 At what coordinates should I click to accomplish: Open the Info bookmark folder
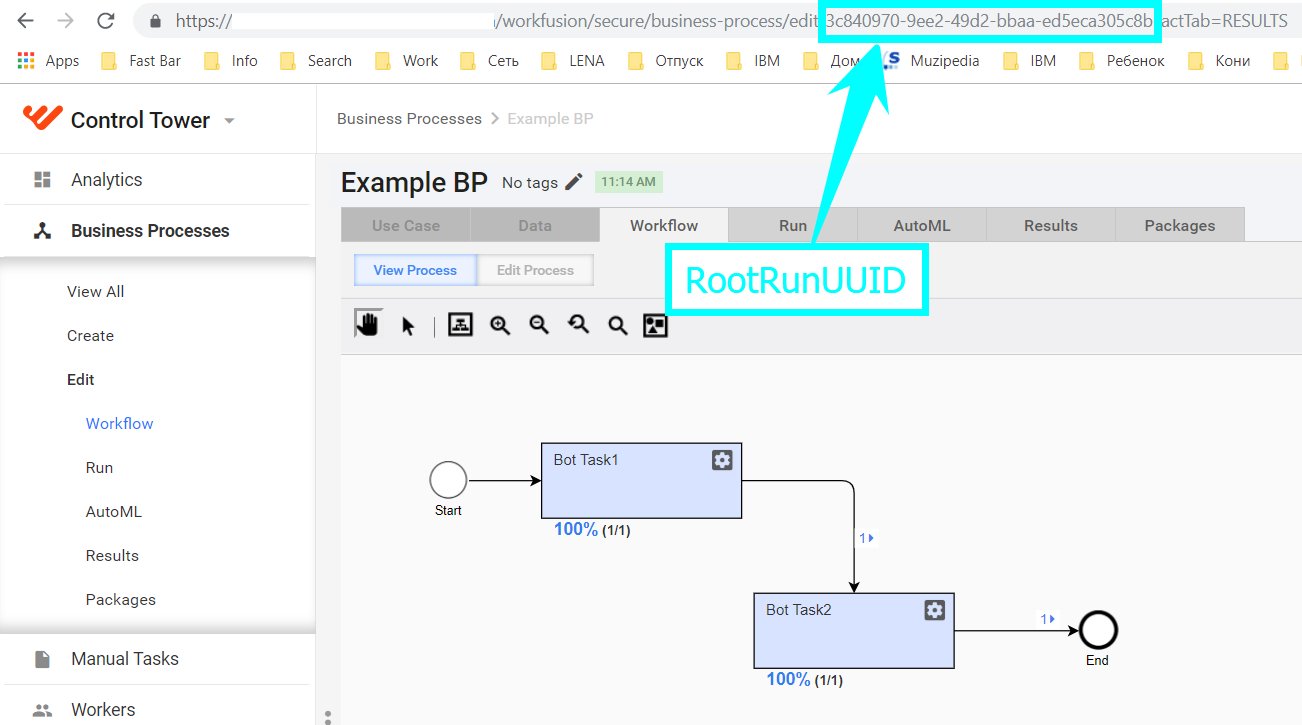230,61
